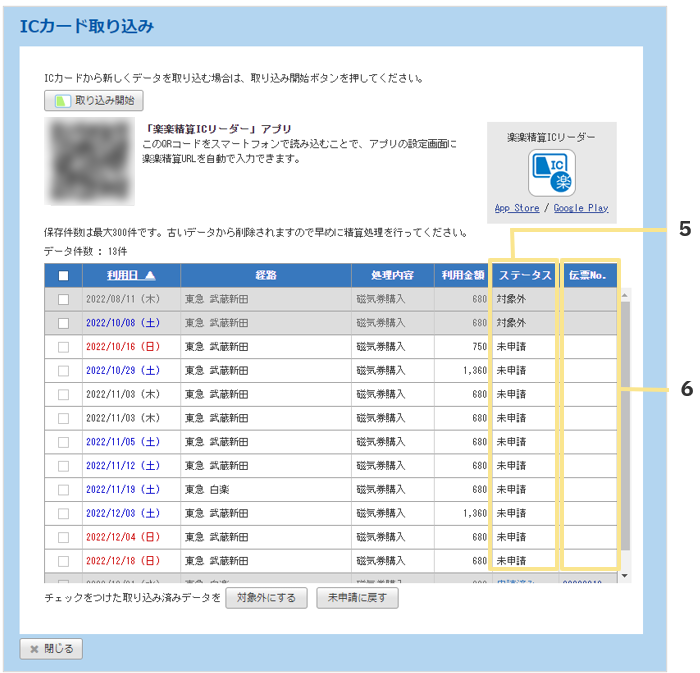Click the 対象外にする button
Image resolution: width=700 pixels, height=673 pixels.
click(266, 598)
